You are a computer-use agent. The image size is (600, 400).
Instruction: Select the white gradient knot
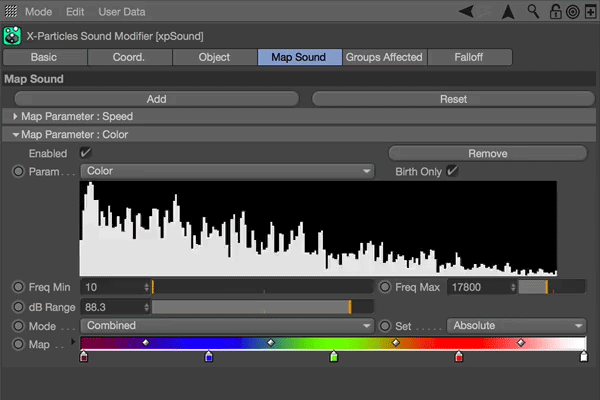point(584,357)
